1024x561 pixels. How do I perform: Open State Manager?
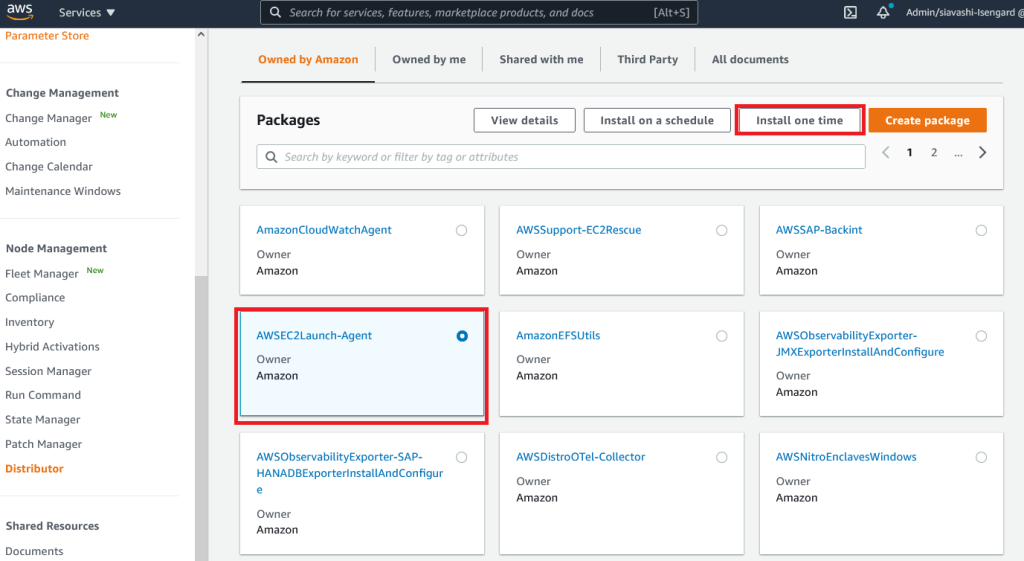(x=42, y=419)
